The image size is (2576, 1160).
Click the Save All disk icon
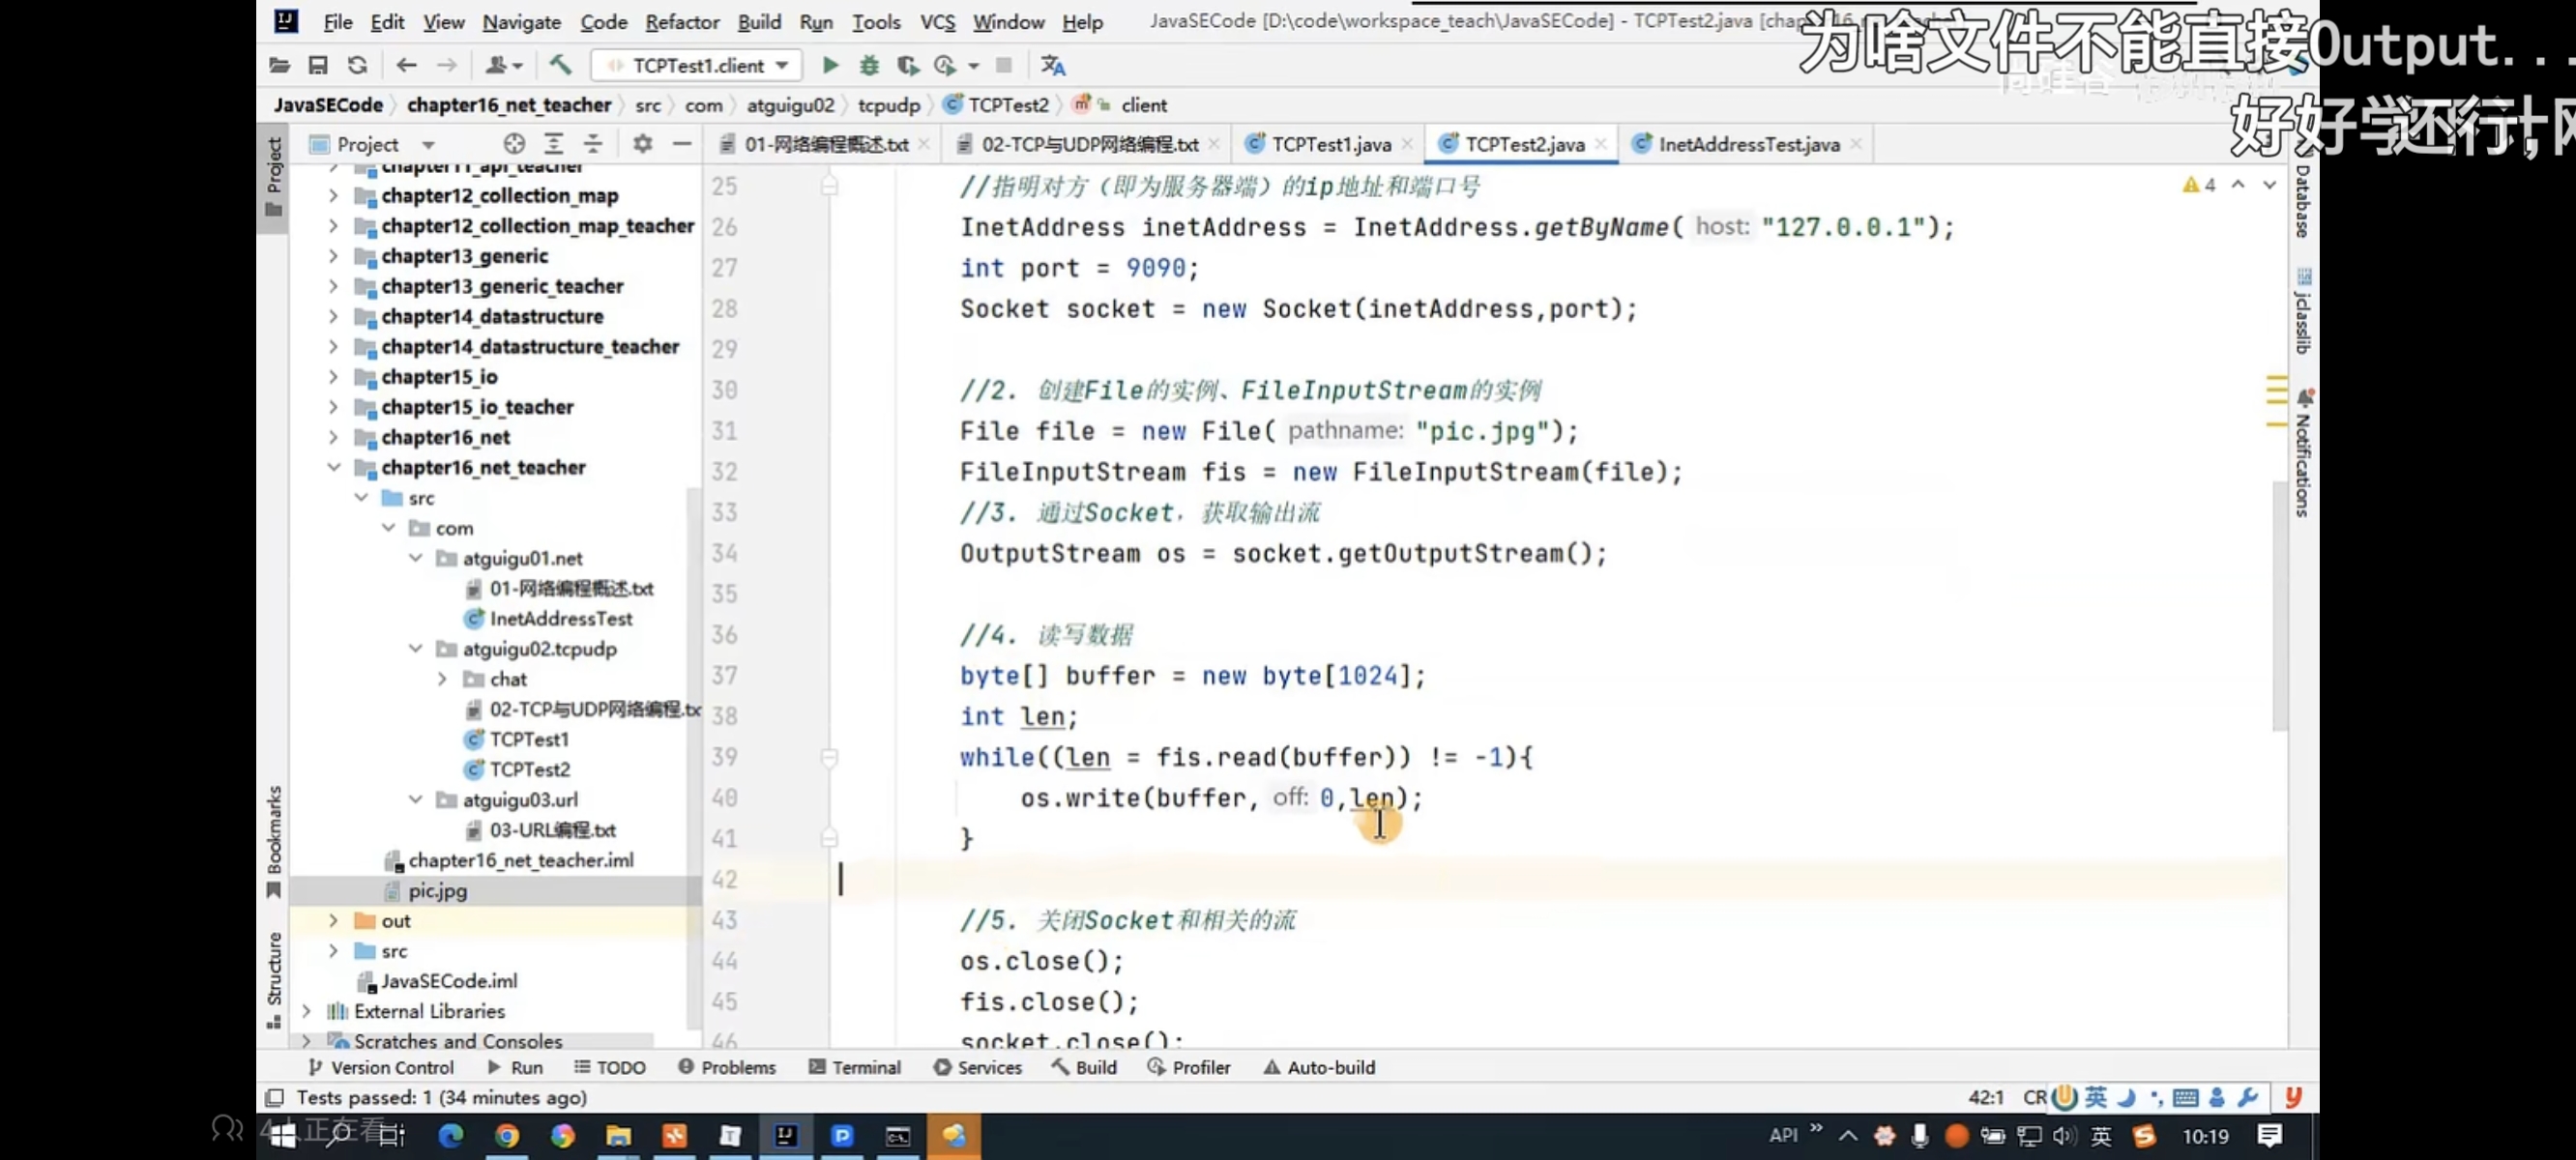[318, 65]
